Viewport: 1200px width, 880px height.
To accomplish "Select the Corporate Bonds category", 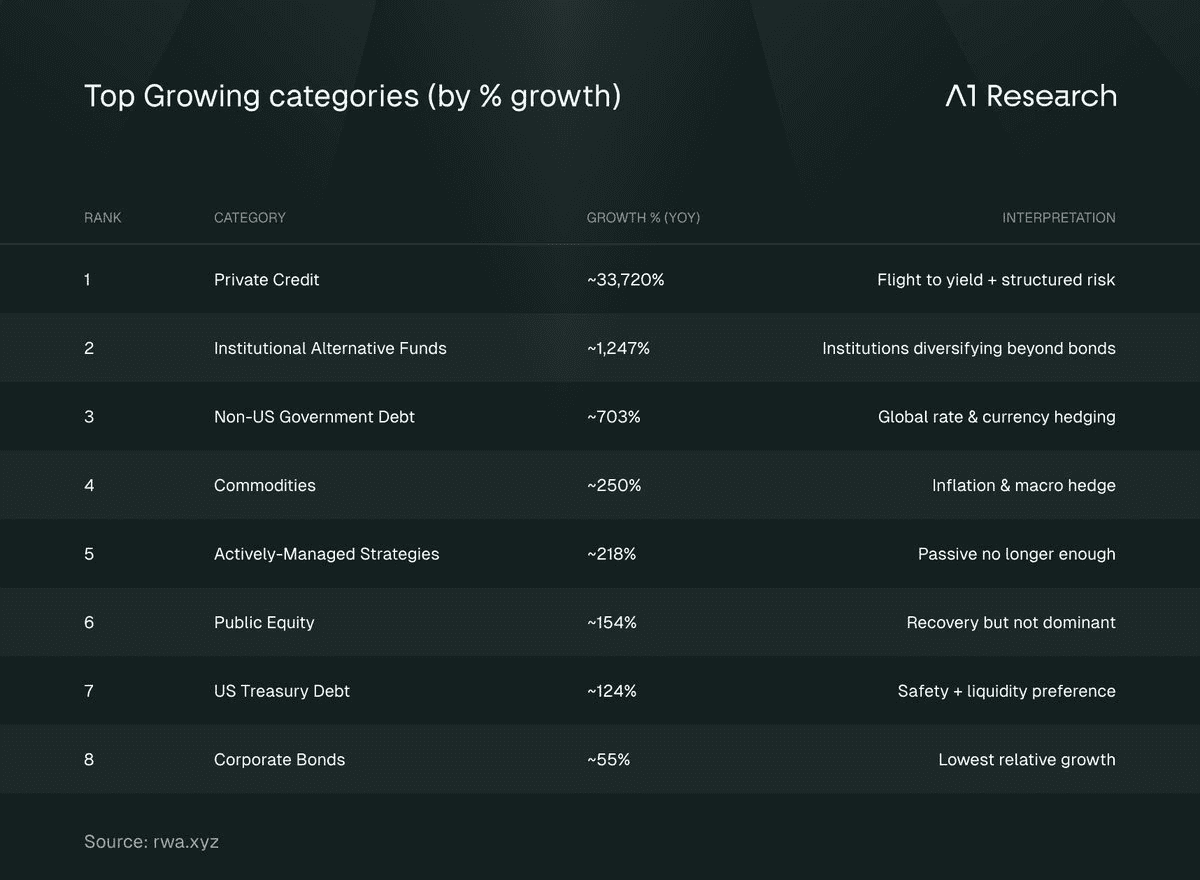I will tap(280, 759).
